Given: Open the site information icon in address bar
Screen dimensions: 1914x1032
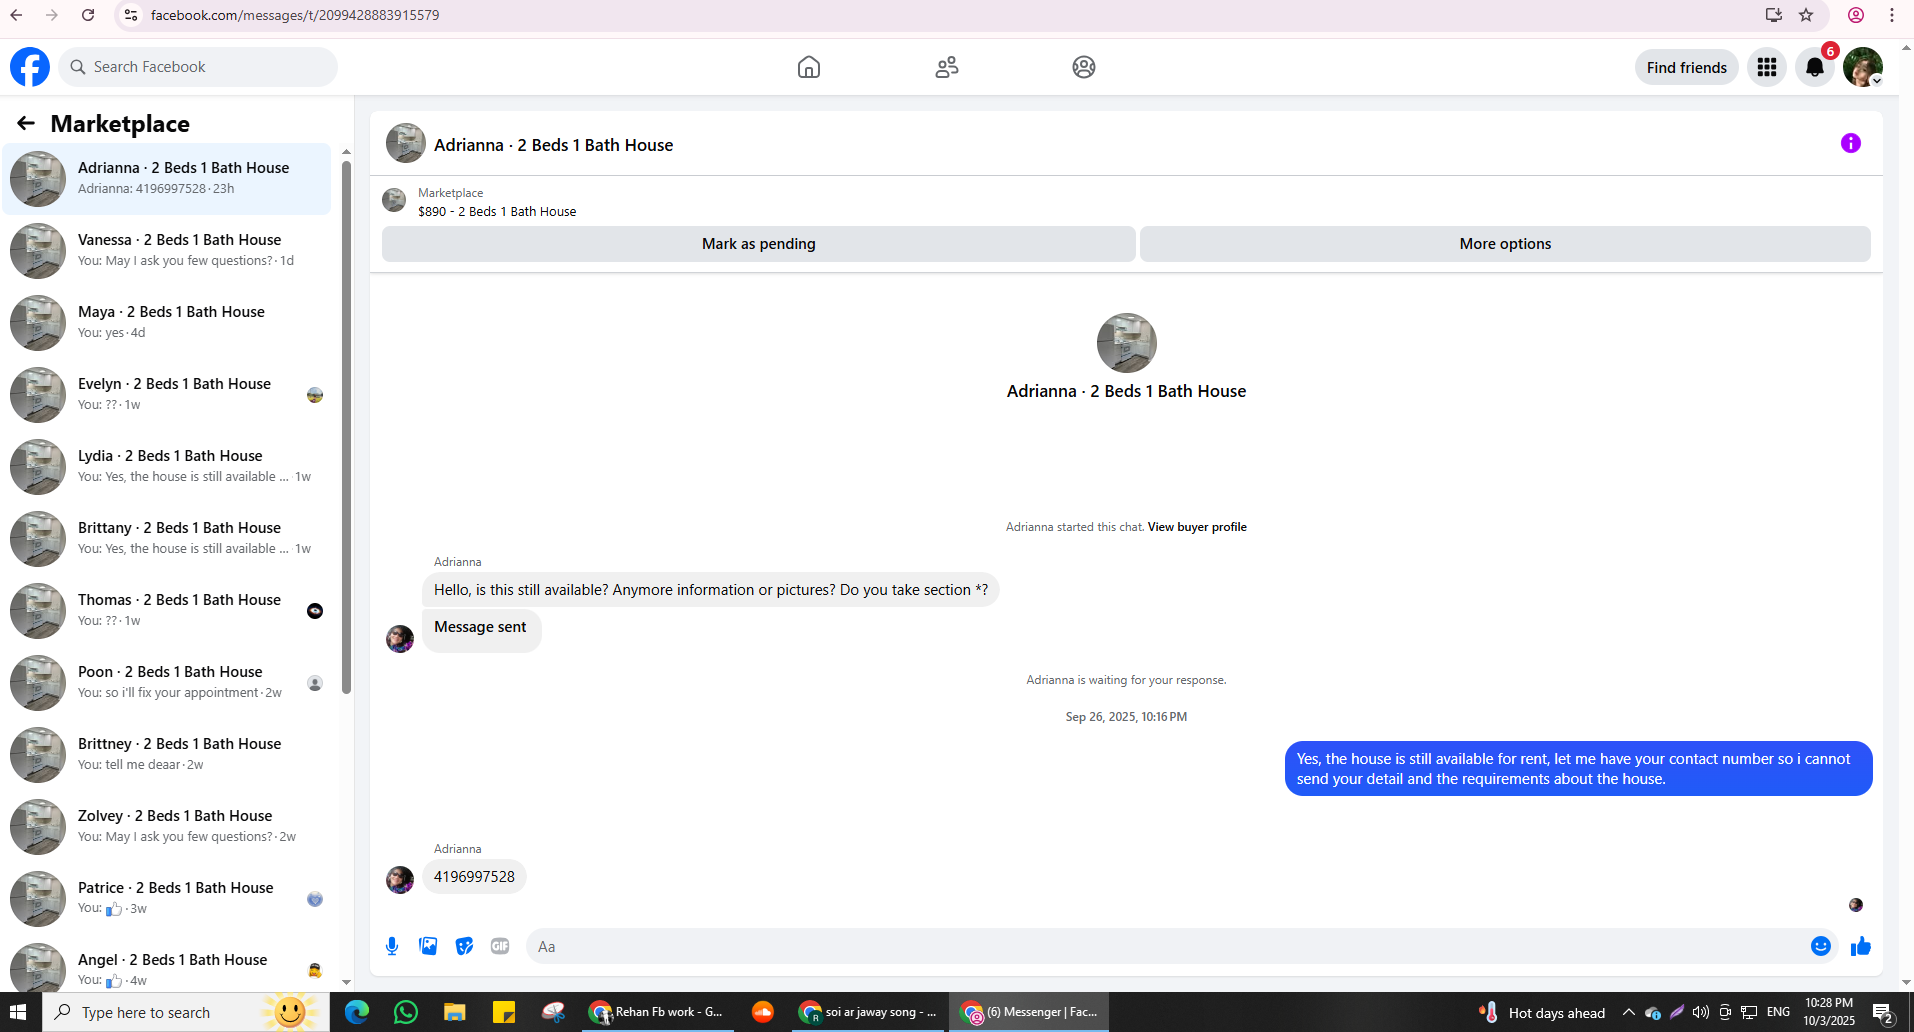Looking at the screenshot, I should (x=131, y=15).
